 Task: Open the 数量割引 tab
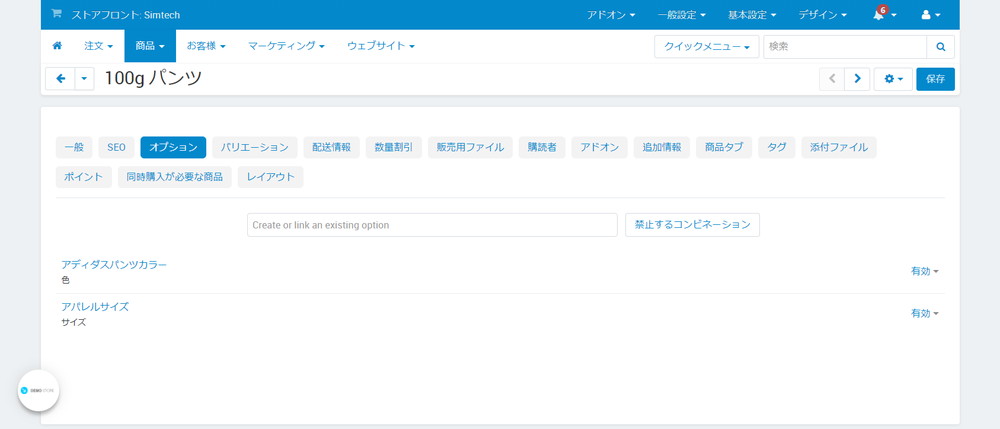coord(393,147)
